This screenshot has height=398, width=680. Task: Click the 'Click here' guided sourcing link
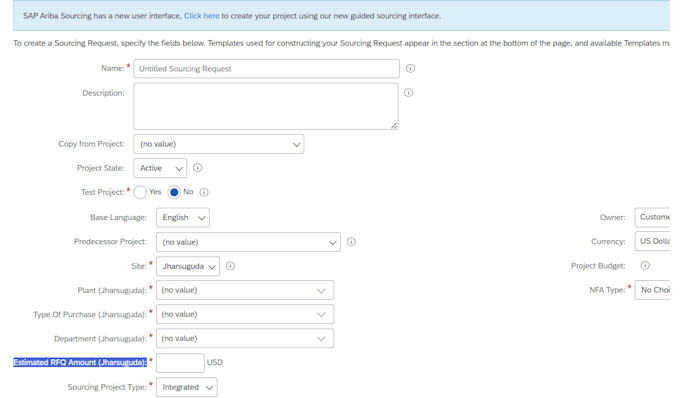[x=202, y=16]
